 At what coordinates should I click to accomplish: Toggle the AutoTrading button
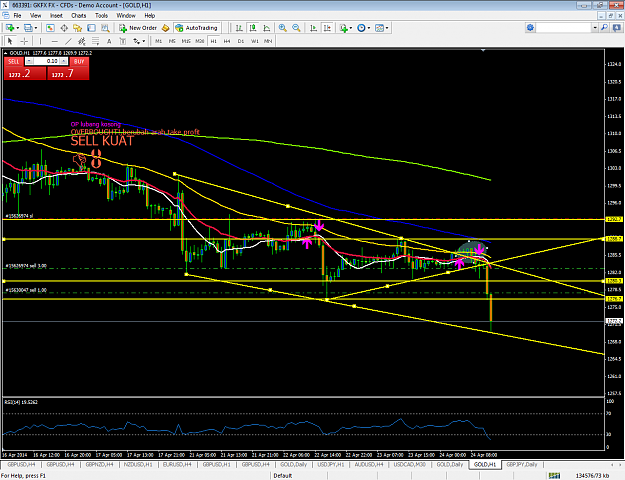tap(197, 28)
